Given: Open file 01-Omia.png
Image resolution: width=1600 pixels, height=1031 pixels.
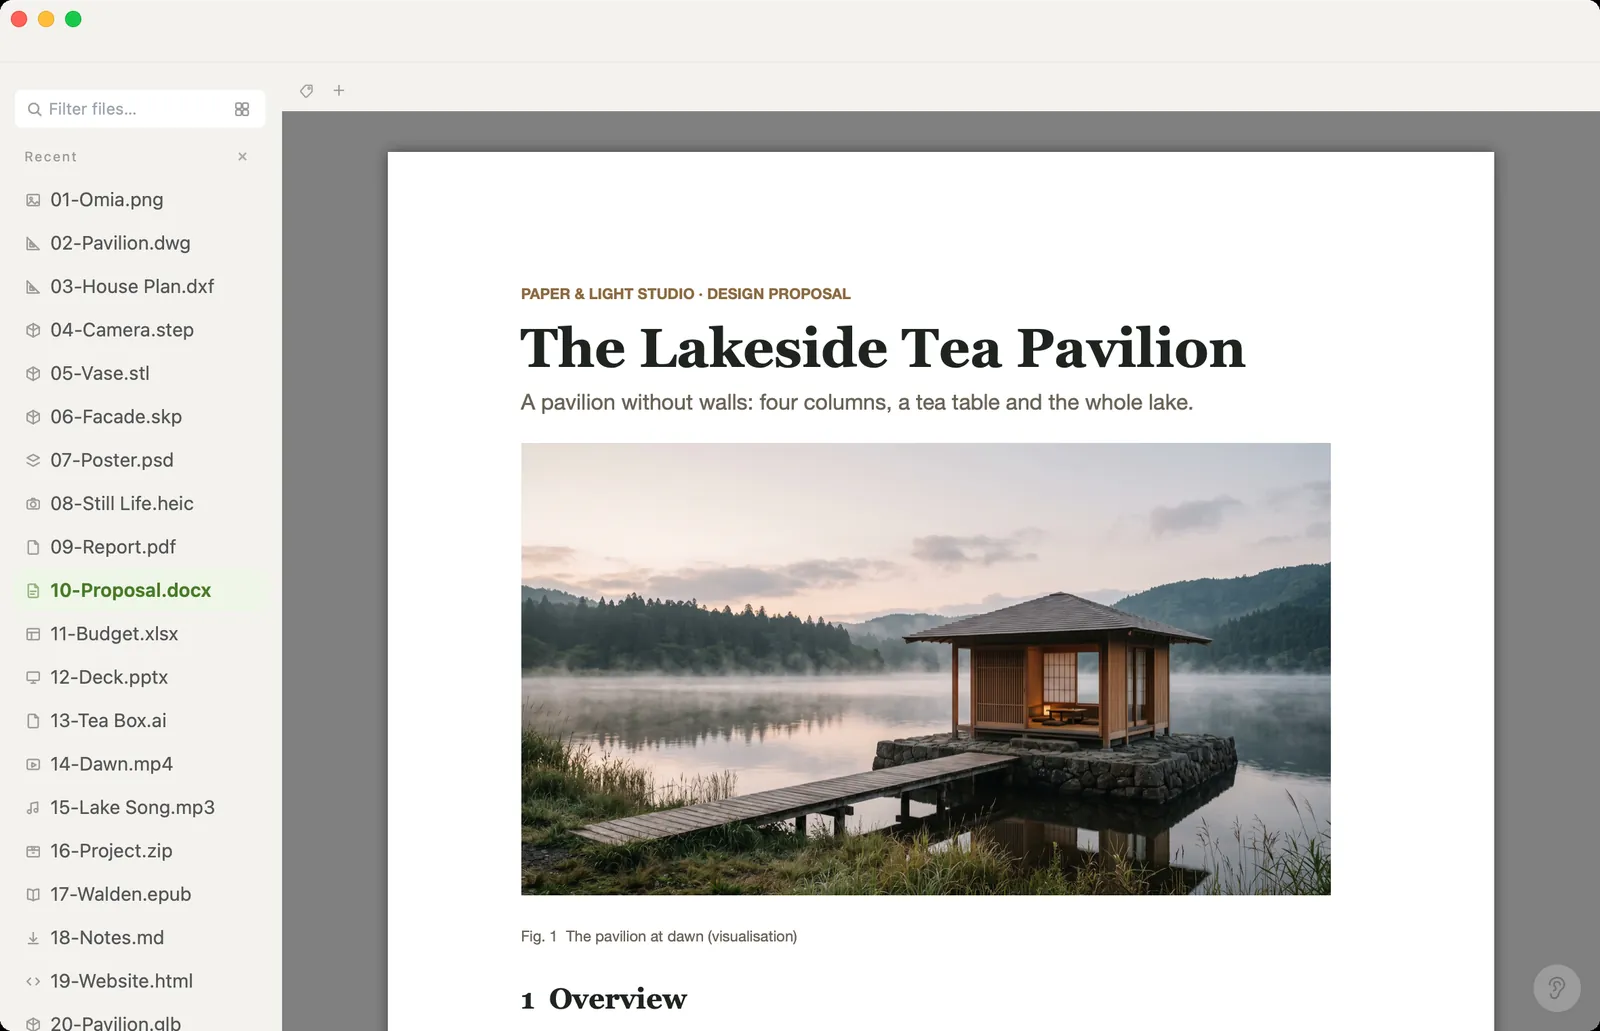Looking at the screenshot, I should tap(140, 200).
